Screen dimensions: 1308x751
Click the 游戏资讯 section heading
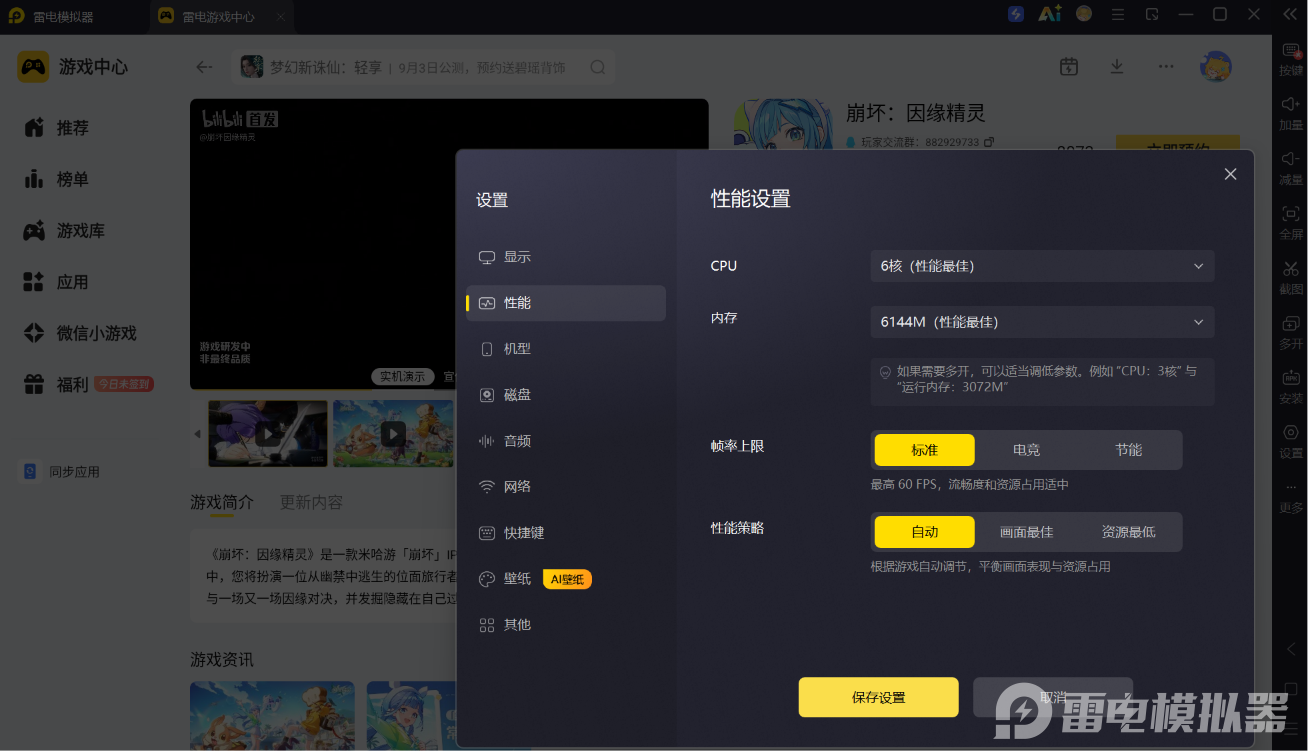(x=222, y=659)
